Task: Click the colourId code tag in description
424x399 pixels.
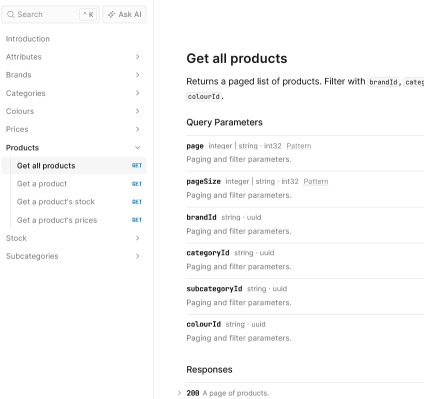Action: (204, 97)
